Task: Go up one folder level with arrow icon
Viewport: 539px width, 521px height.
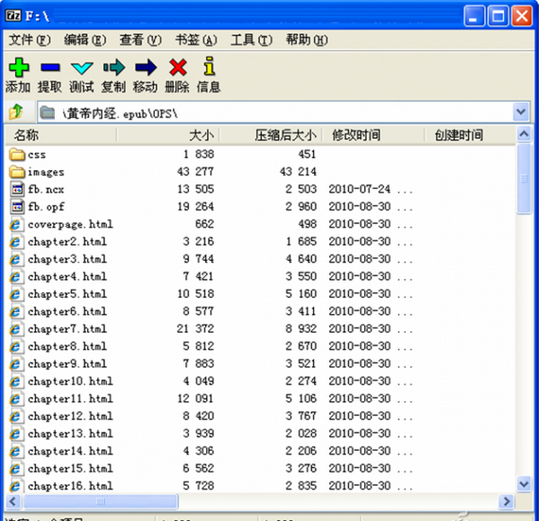Action: (x=16, y=112)
